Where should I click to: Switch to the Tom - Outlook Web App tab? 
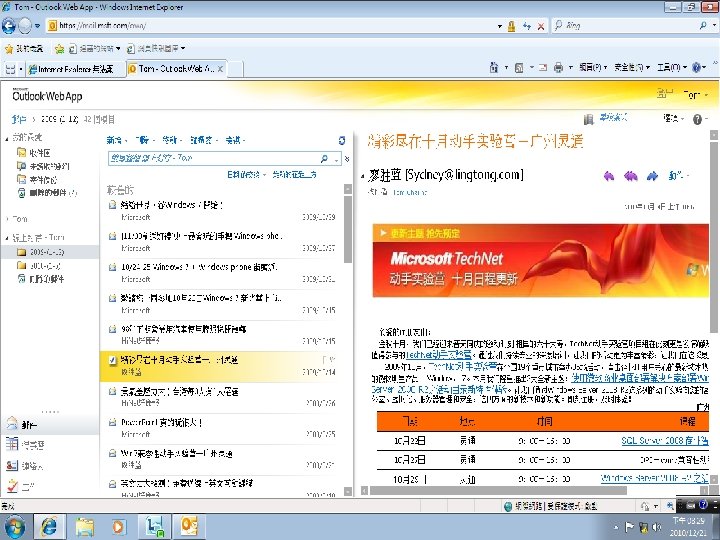pyautogui.click(x=171, y=69)
